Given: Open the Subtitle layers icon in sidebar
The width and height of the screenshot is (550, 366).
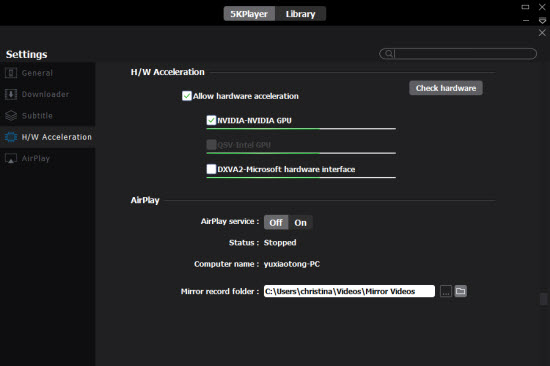Looking at the screenshot, I should pyautogui.click(x=11, y=115).
